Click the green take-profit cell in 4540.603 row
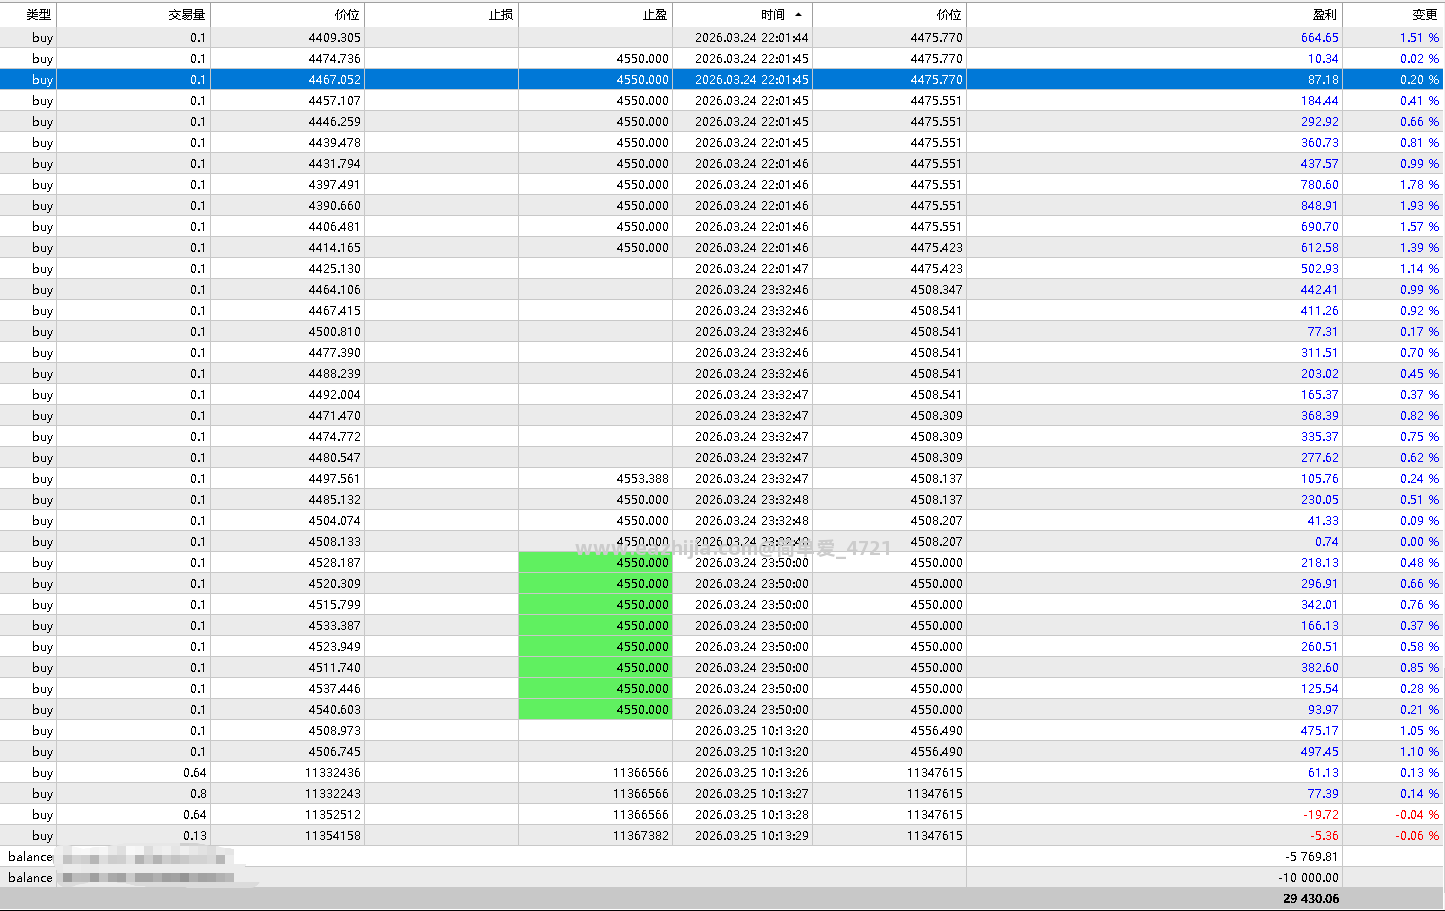 (x=596, y=710)
